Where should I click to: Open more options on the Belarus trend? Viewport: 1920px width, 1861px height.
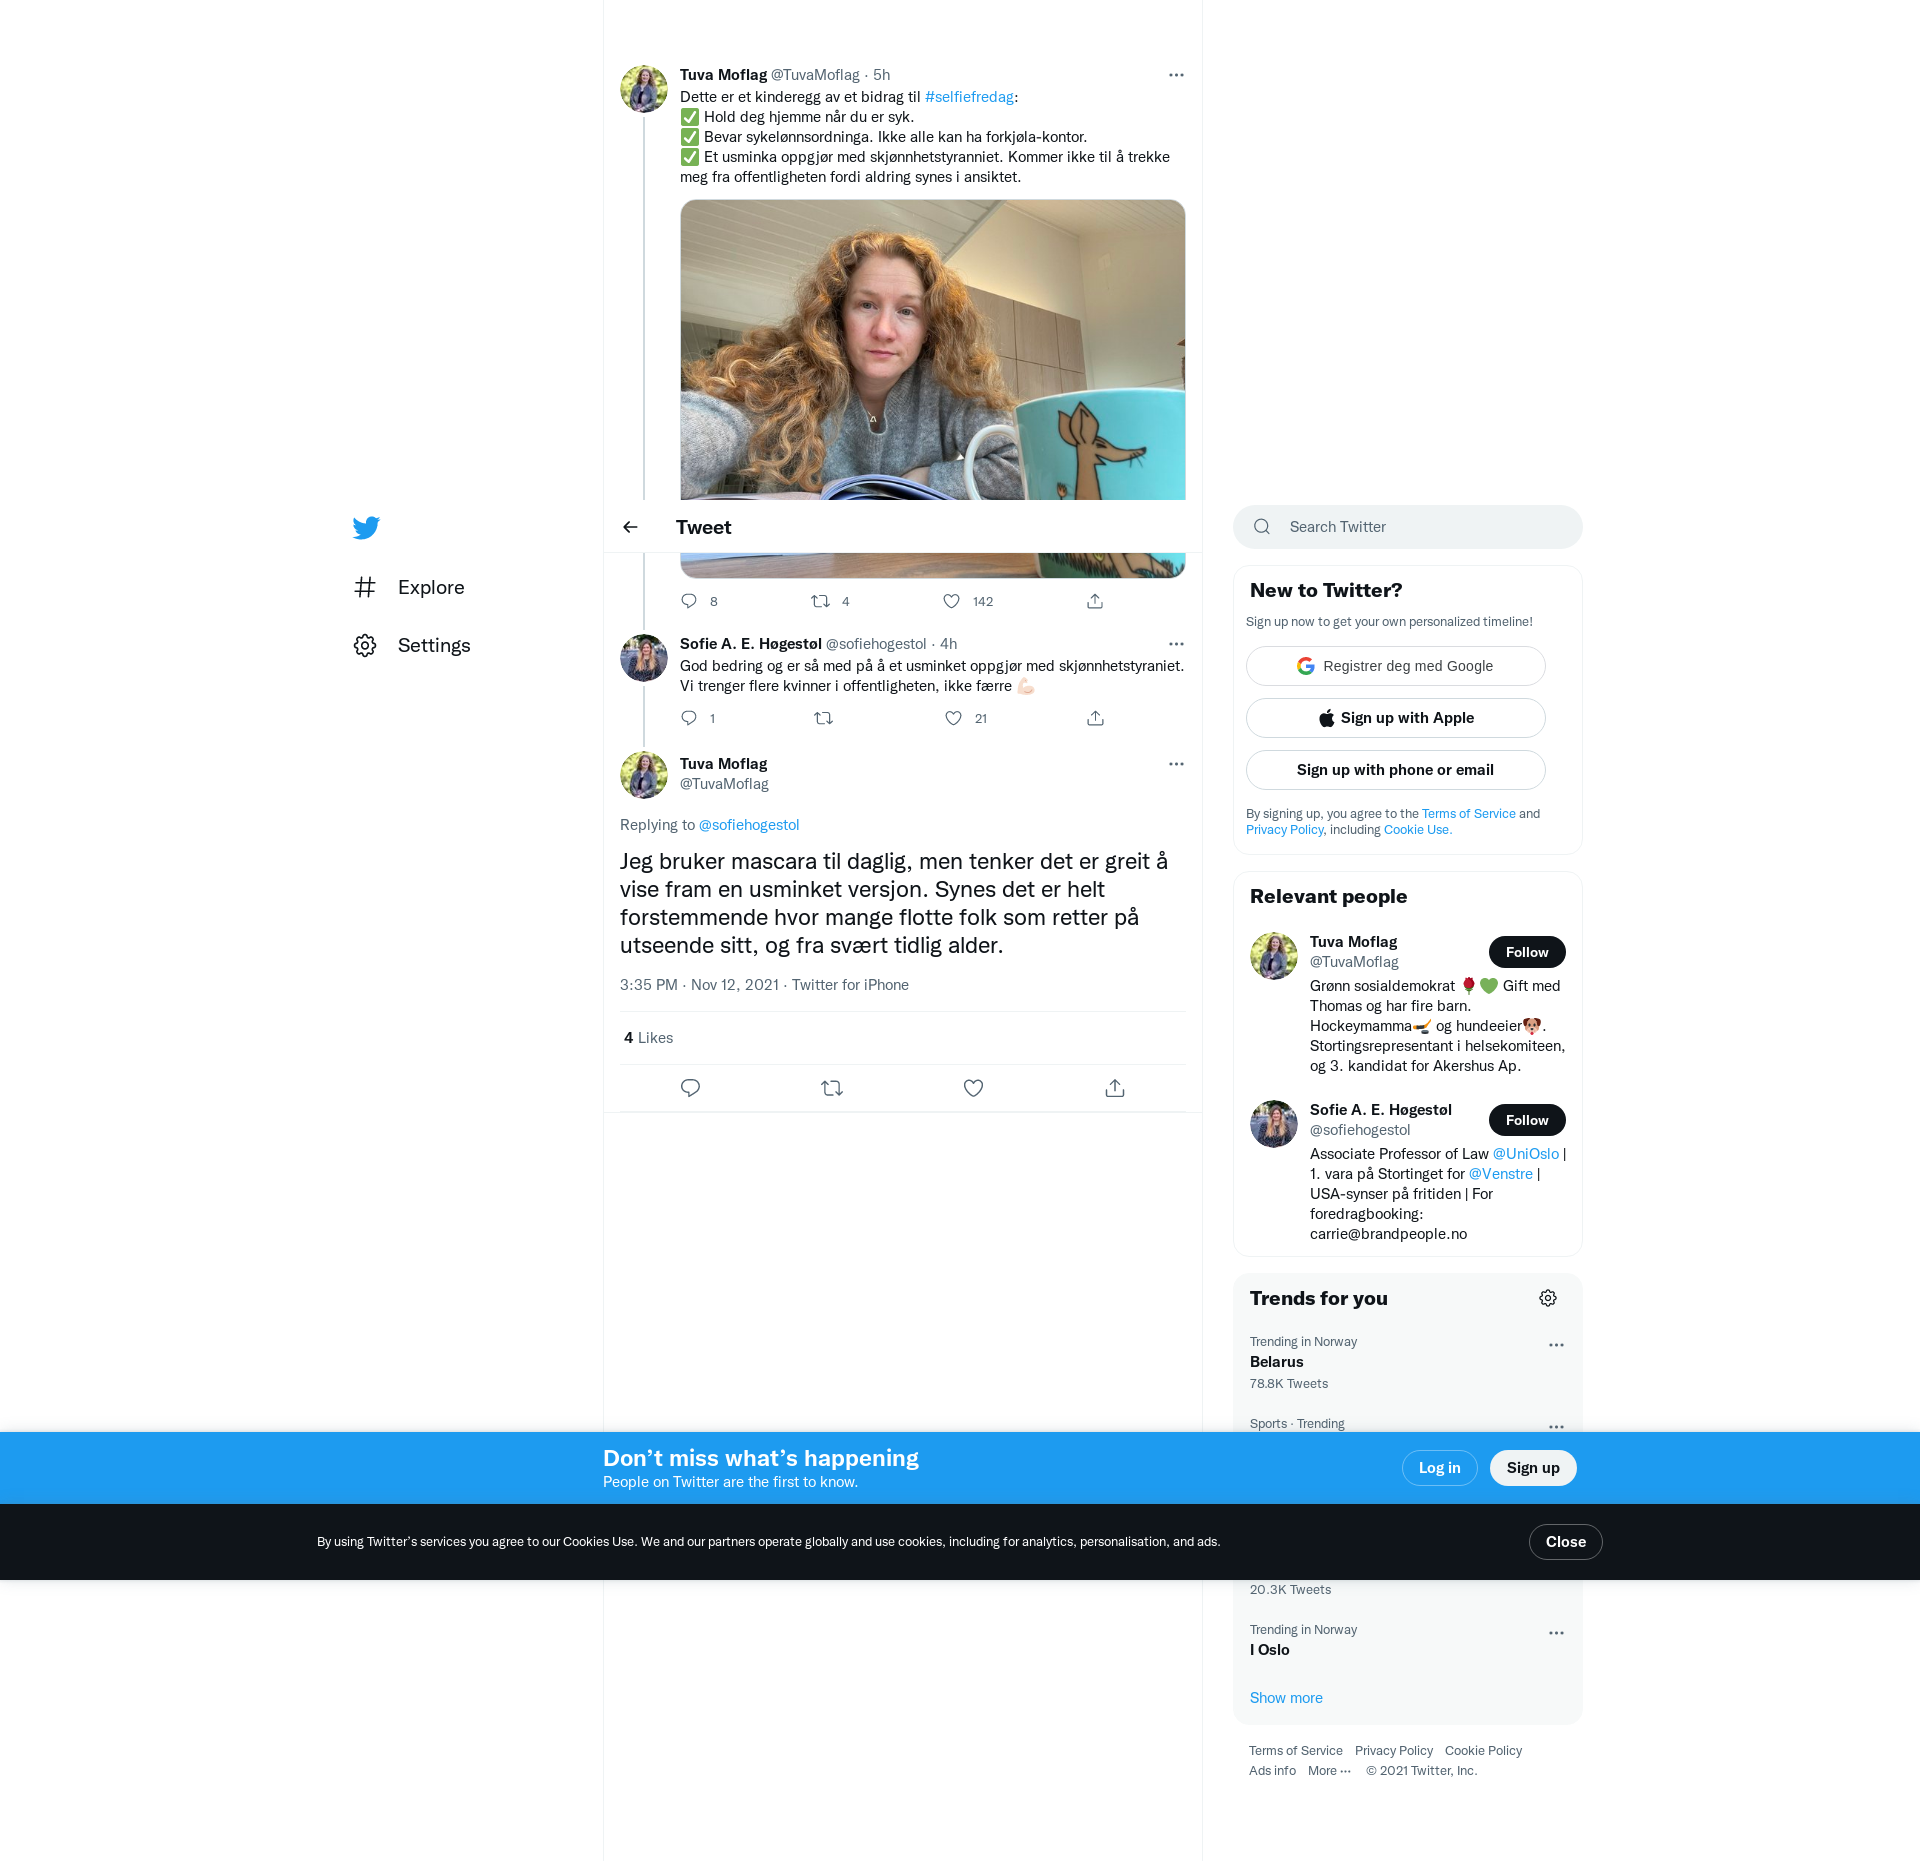coord(1556,1345)
